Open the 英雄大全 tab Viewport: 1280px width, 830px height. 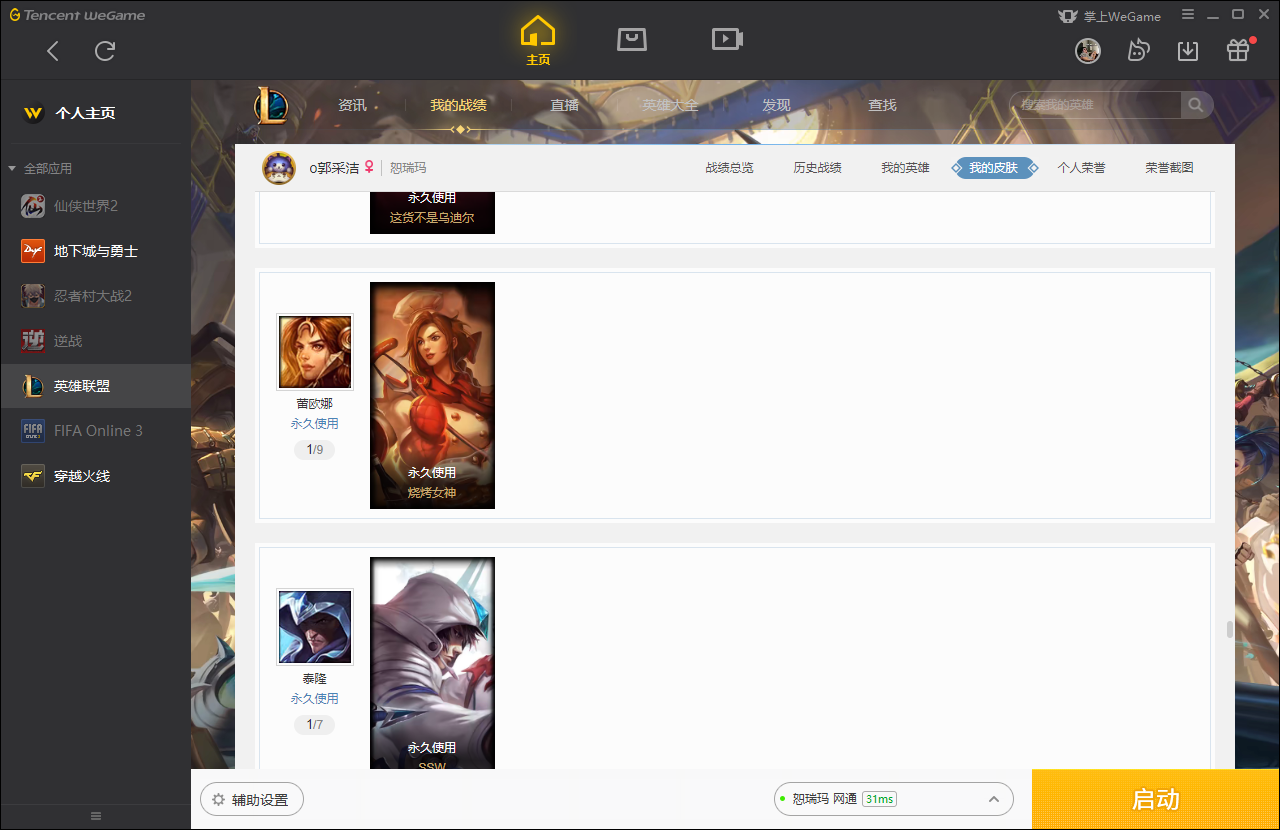(670, 105)
